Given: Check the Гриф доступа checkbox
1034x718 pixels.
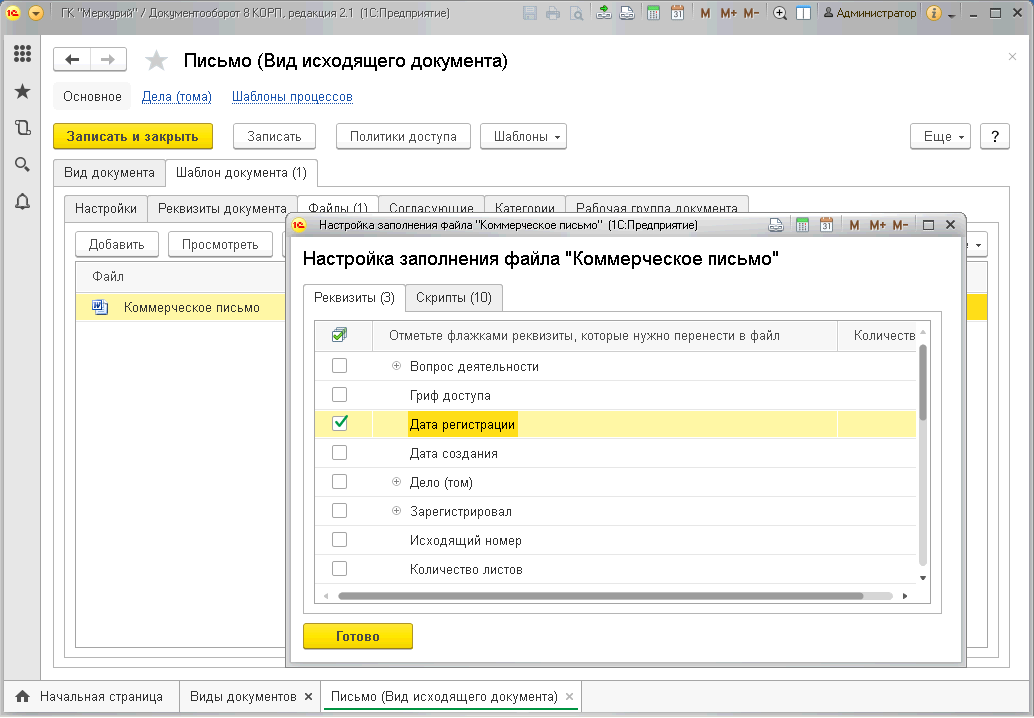Looking at the screenshot, I should pyautogui.click(x=340, y=394).
